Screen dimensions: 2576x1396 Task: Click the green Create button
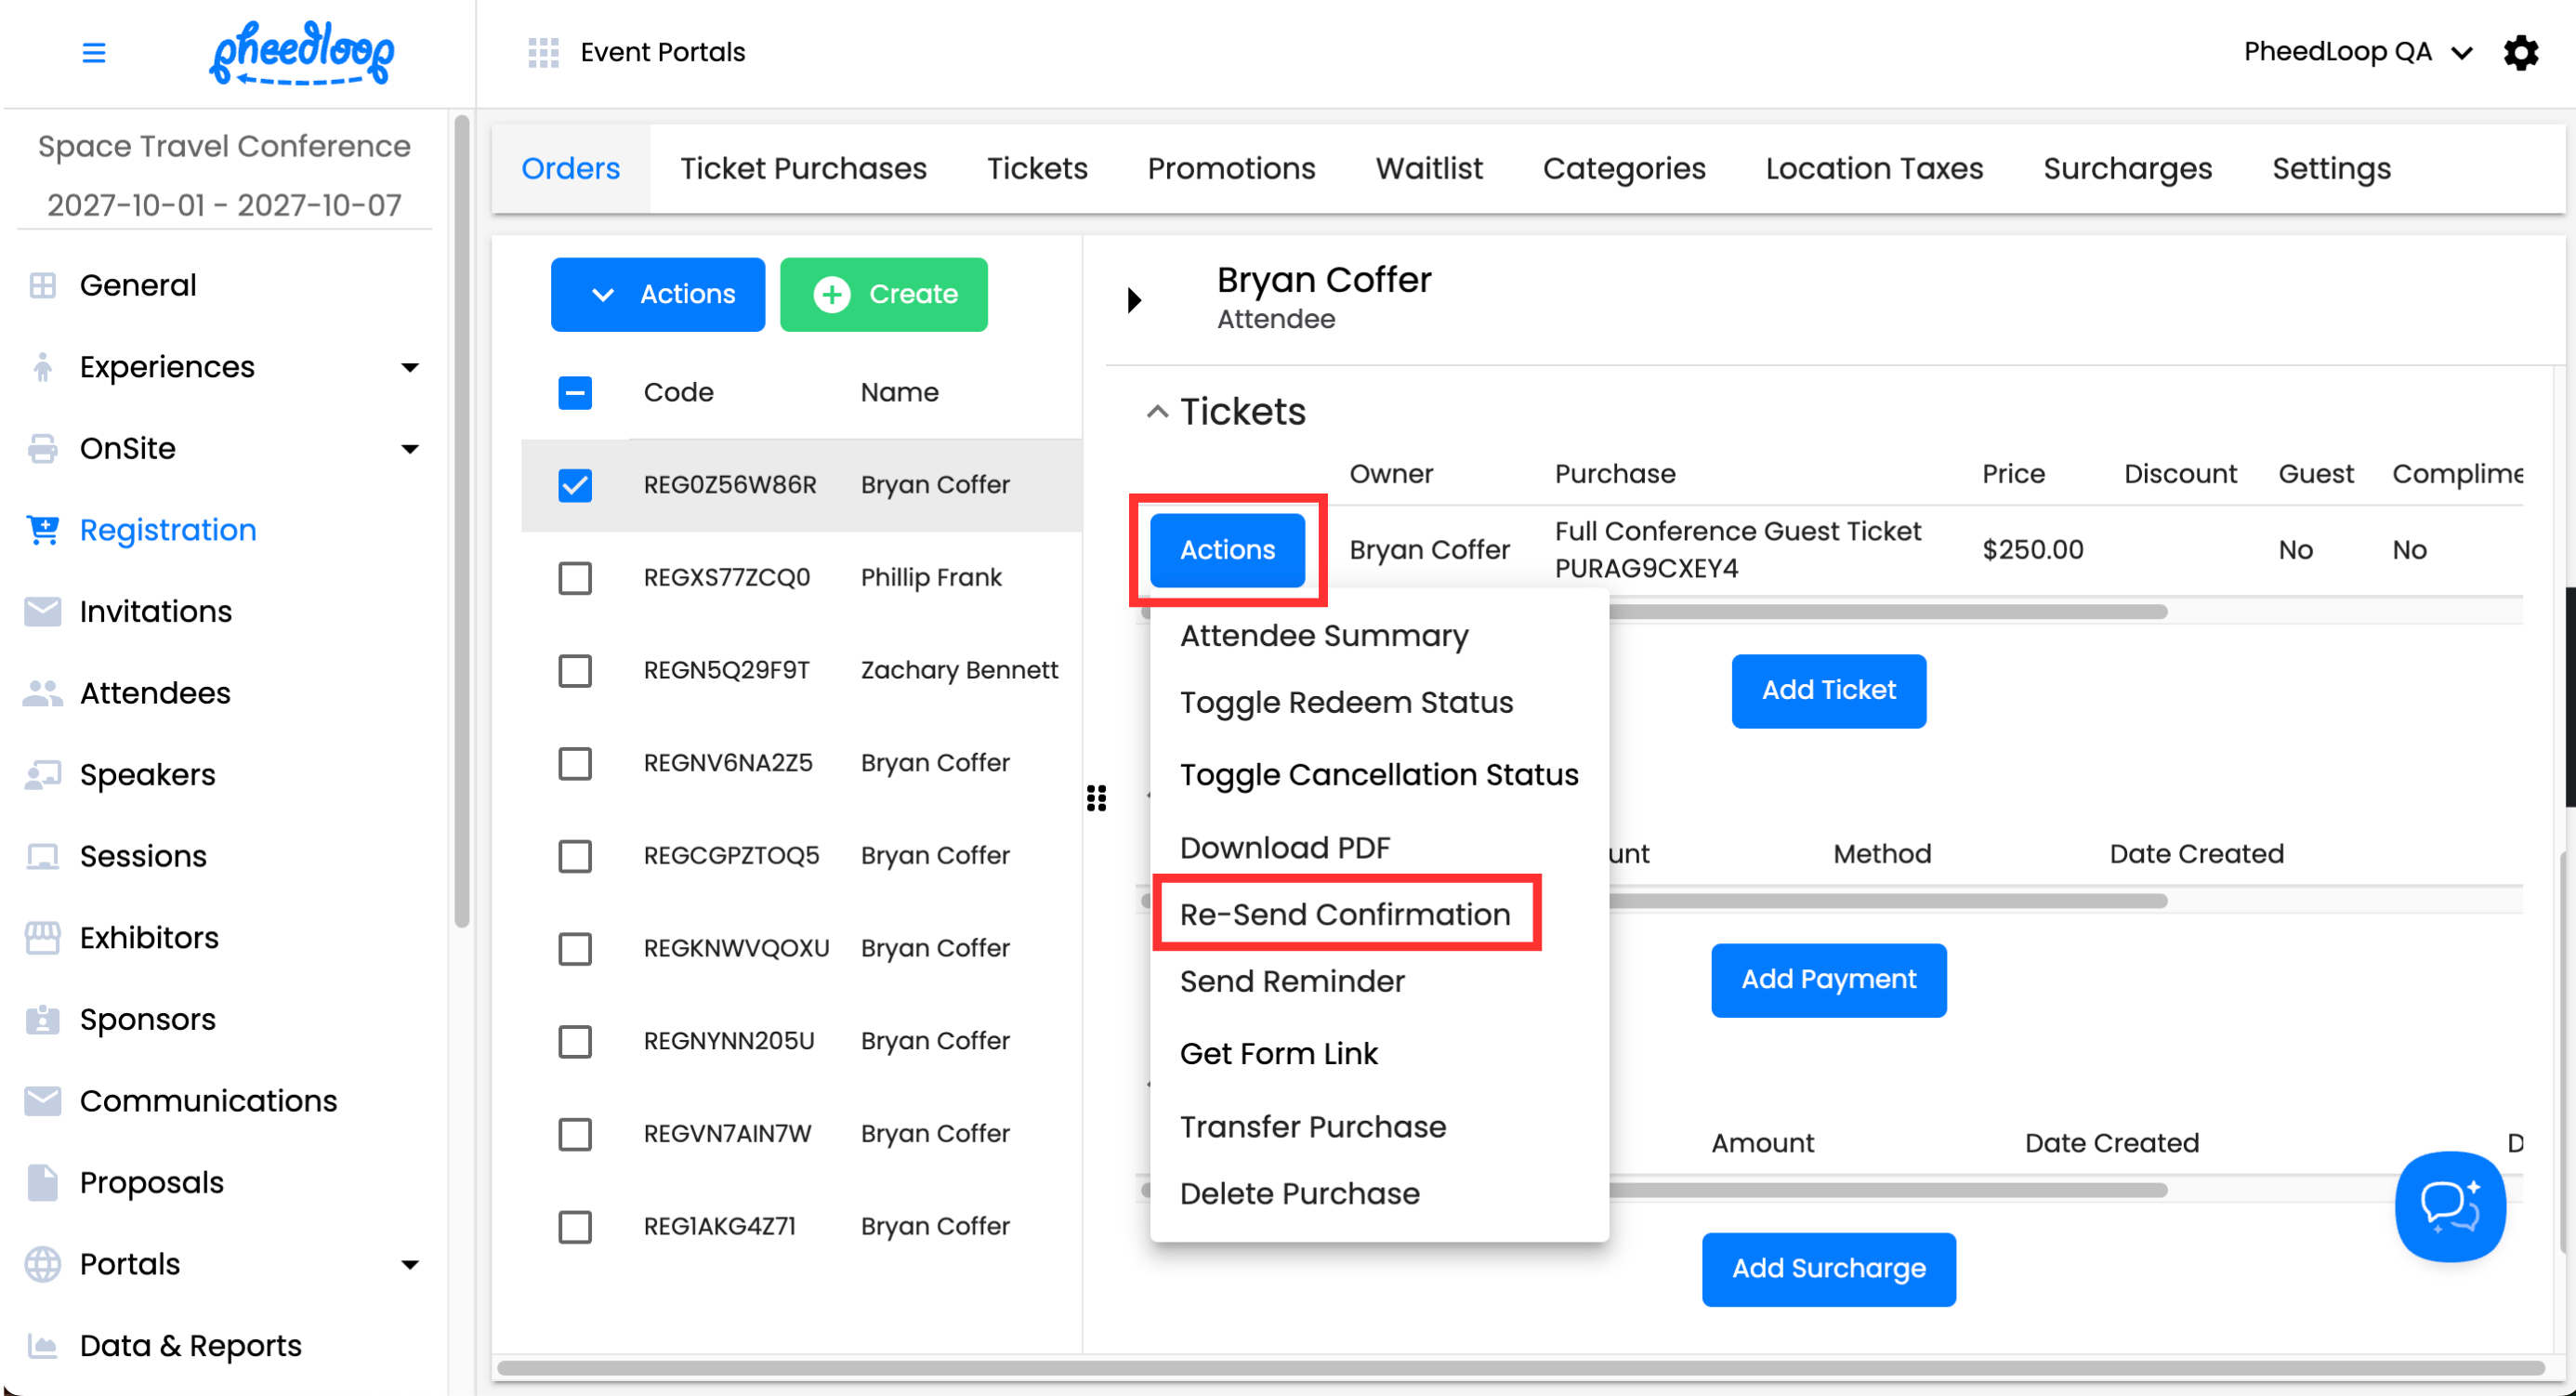pyautogui.click(x=883, y=295)
